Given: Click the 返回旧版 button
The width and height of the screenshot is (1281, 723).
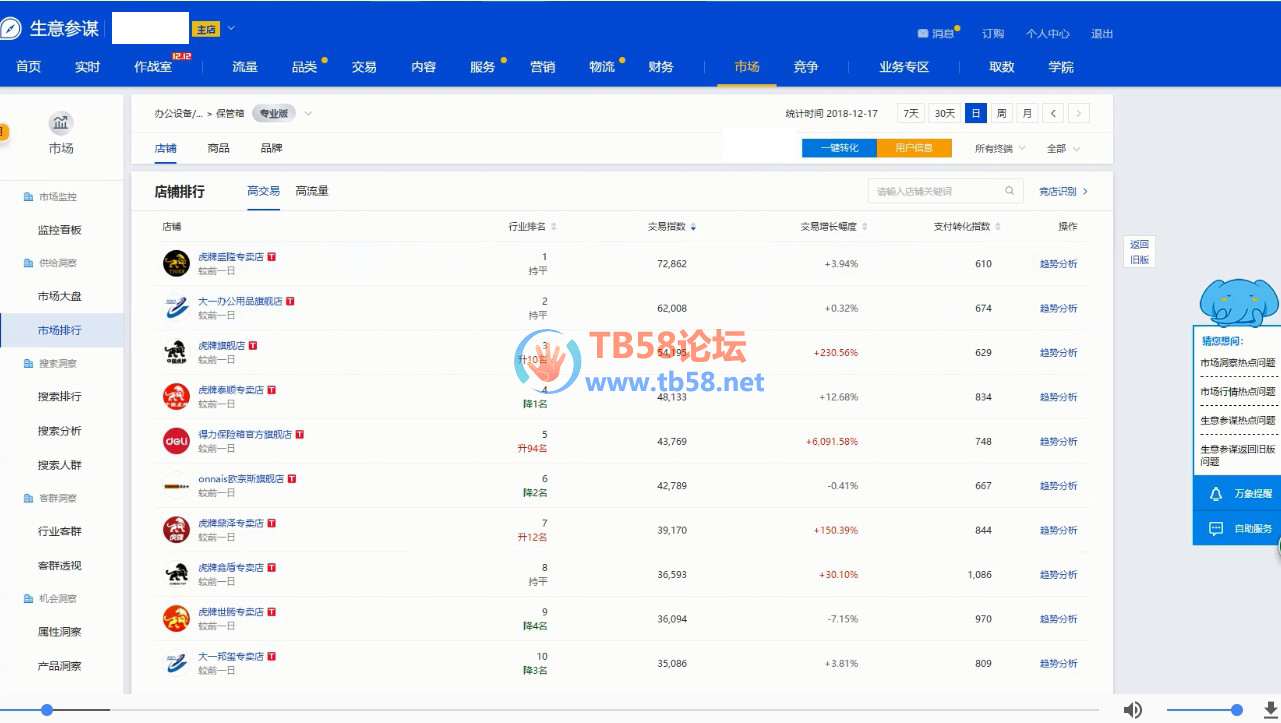Looking at the screenshot, I should tap(1139, 252).
